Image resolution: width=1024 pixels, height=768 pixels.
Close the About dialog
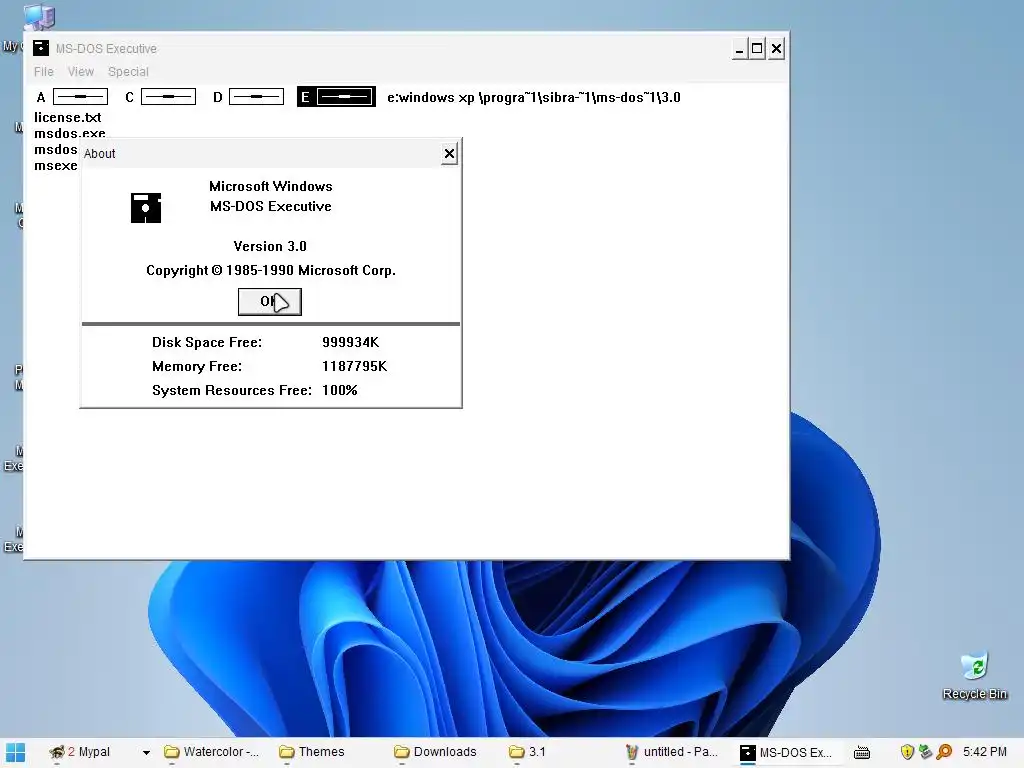(x=449, y=153)
